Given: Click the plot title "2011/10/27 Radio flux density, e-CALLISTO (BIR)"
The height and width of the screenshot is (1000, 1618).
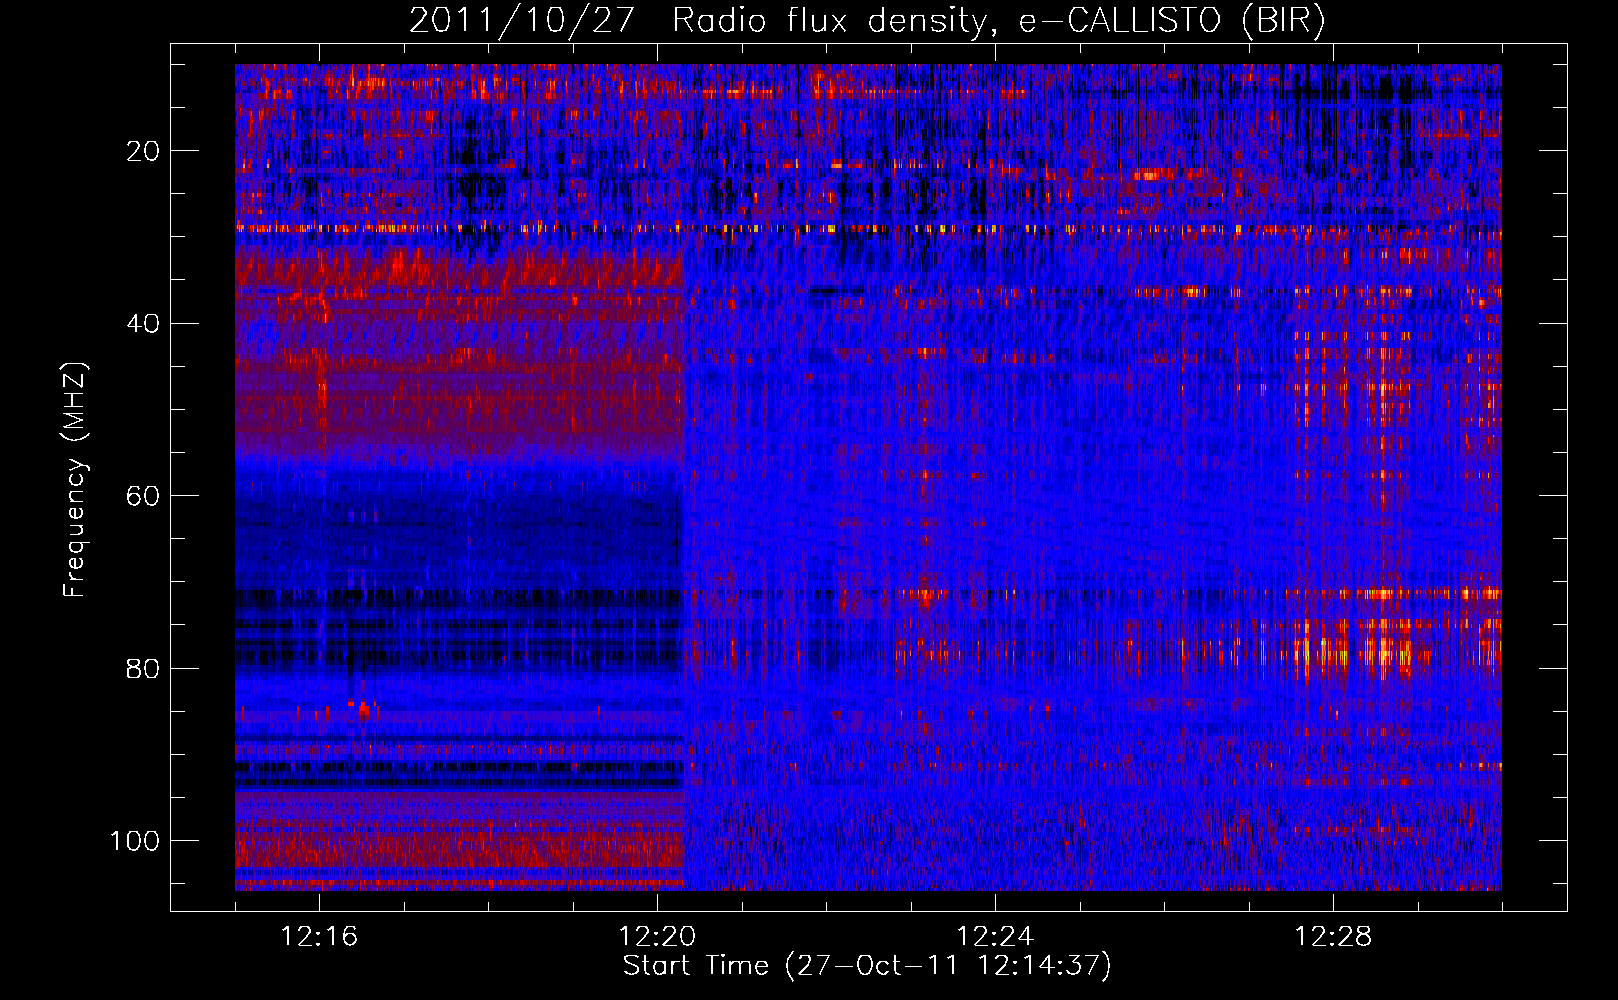Looking at the screenshot, I should 867,21.
